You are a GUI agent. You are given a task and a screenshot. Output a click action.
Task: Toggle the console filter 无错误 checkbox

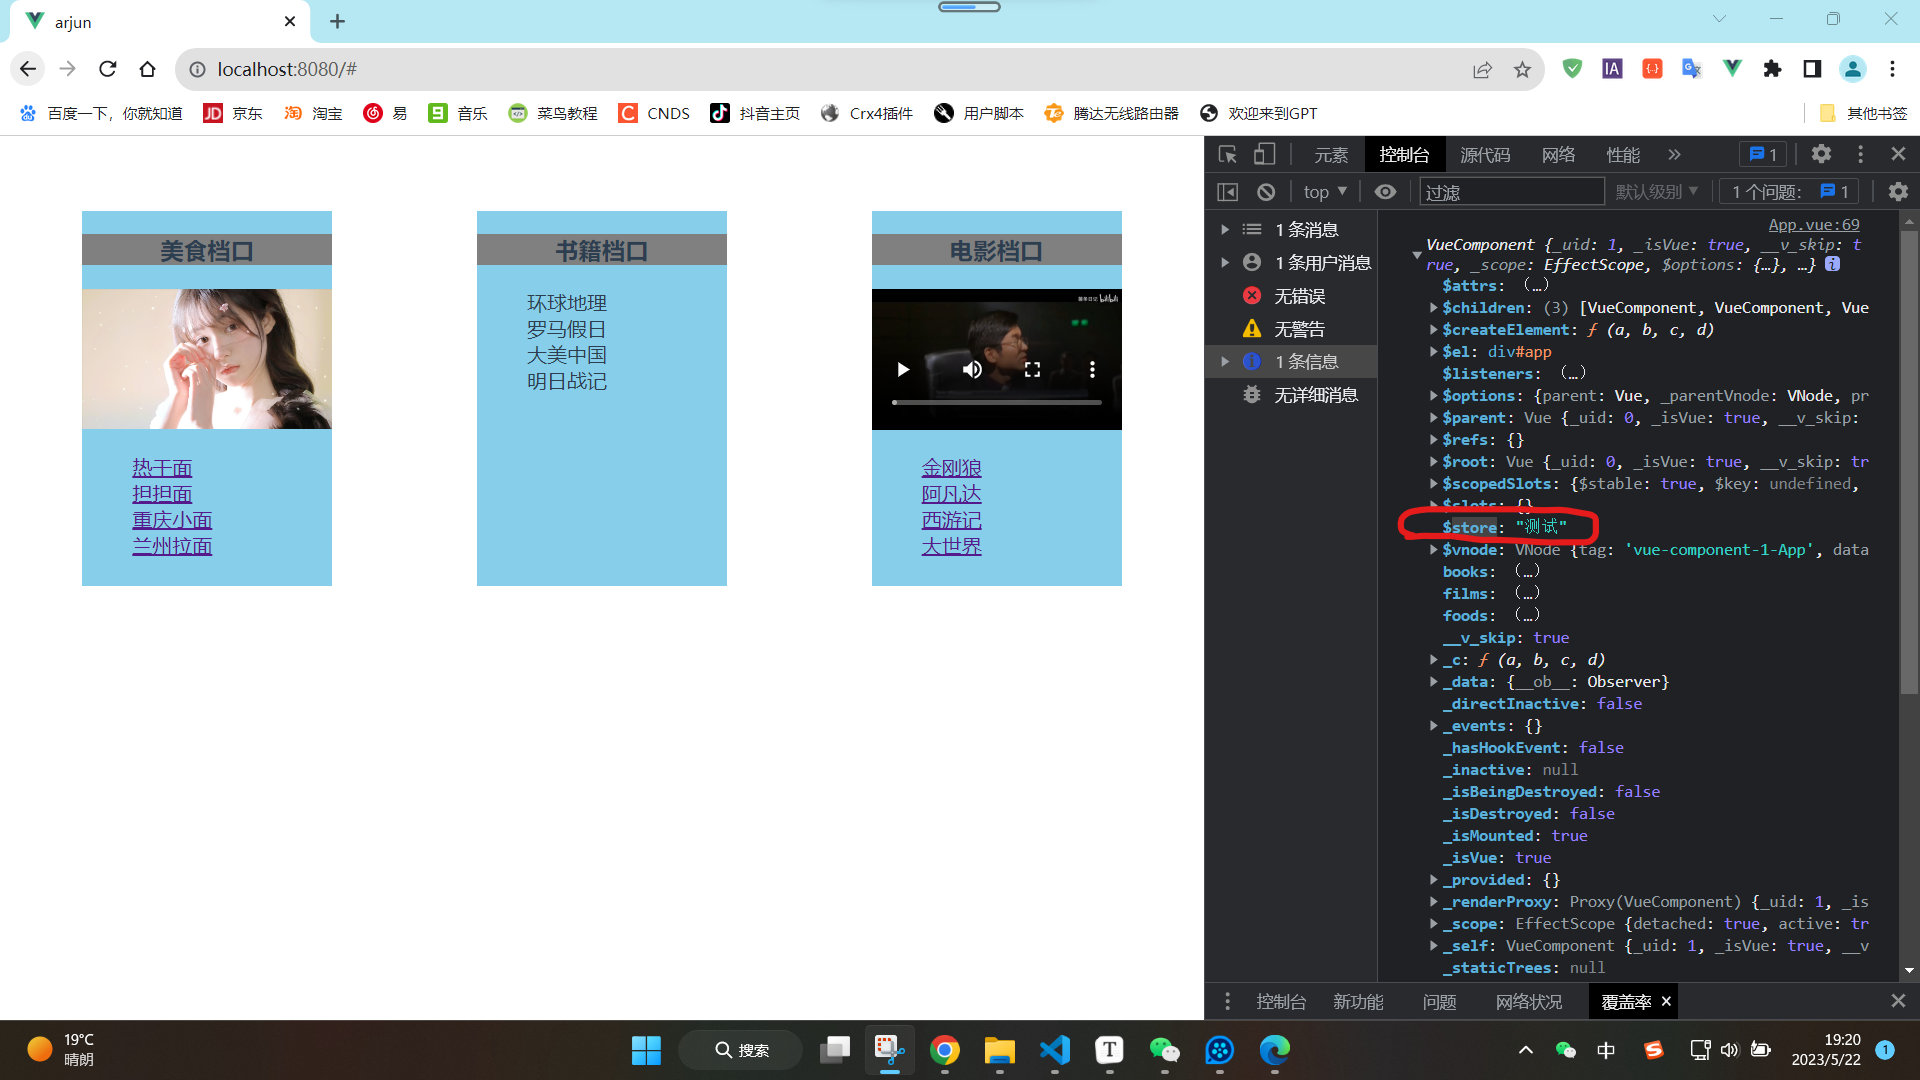click(x=1300, y=295)
